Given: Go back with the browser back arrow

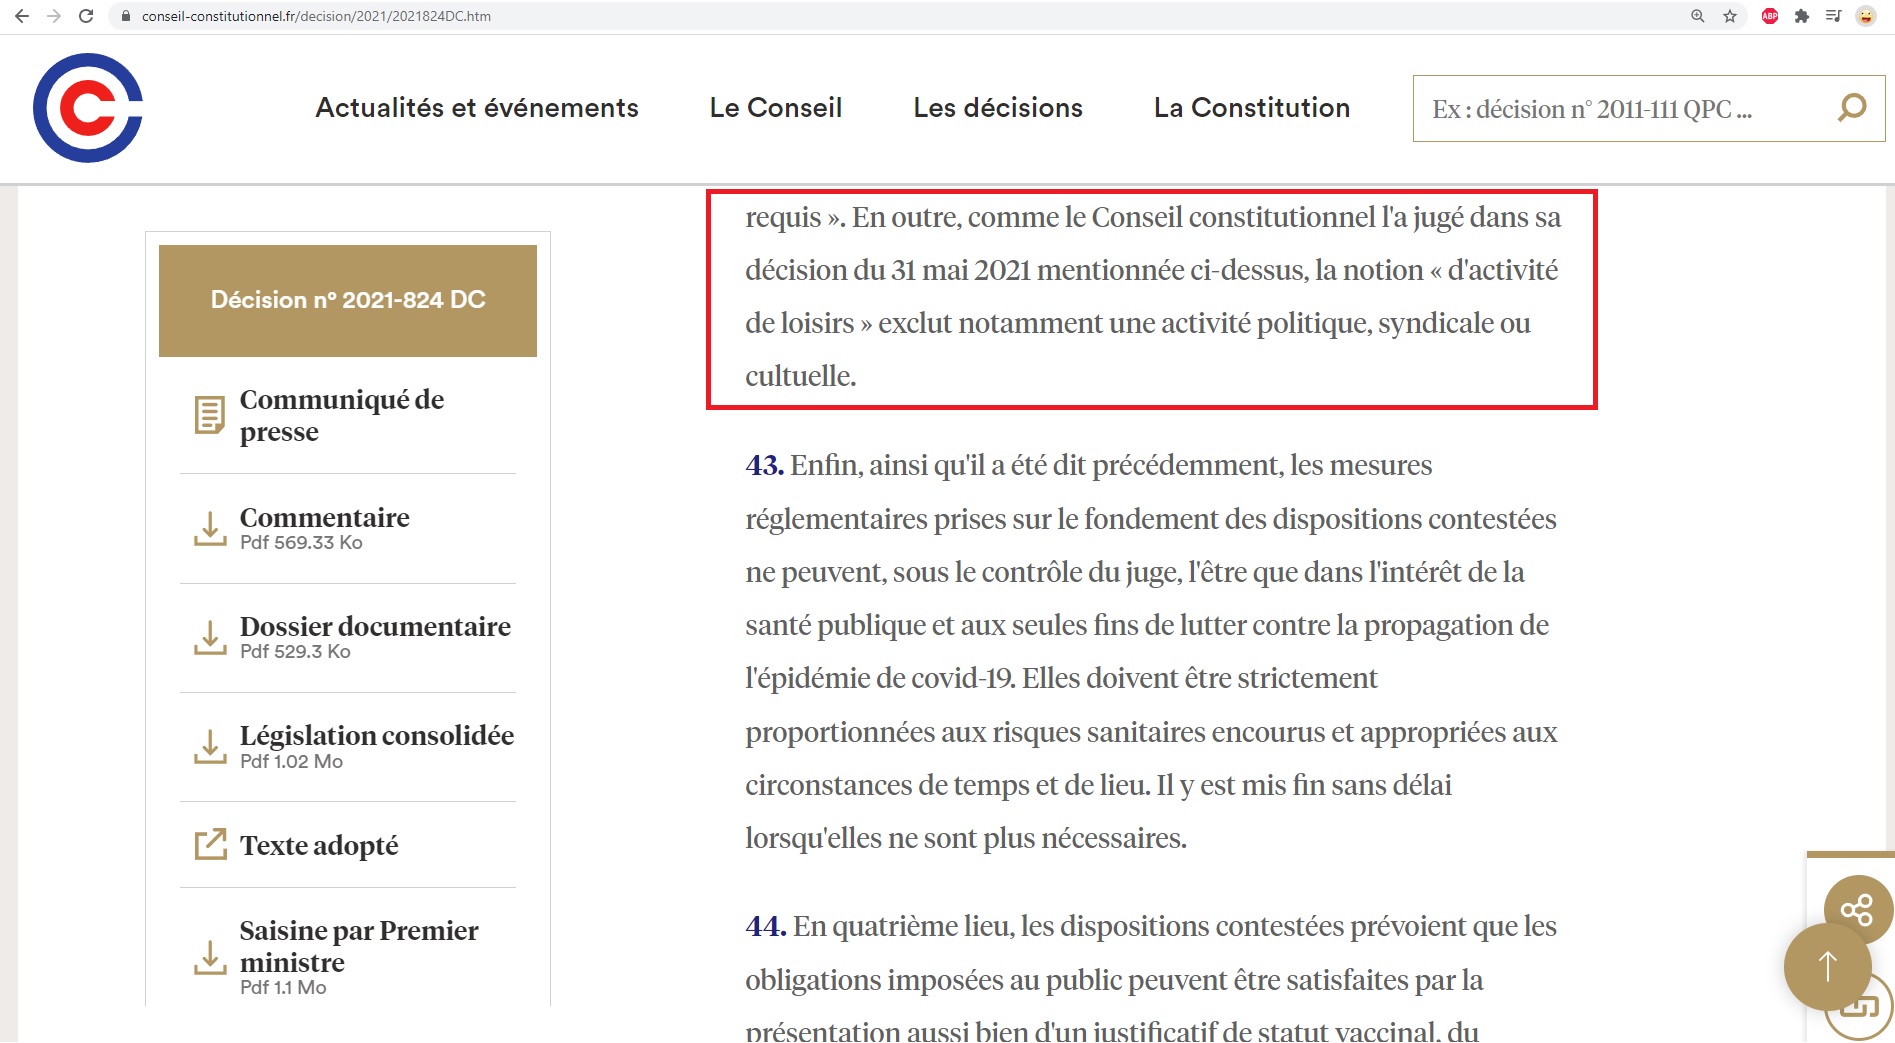Looking at the screenshot, I should 22,16.
